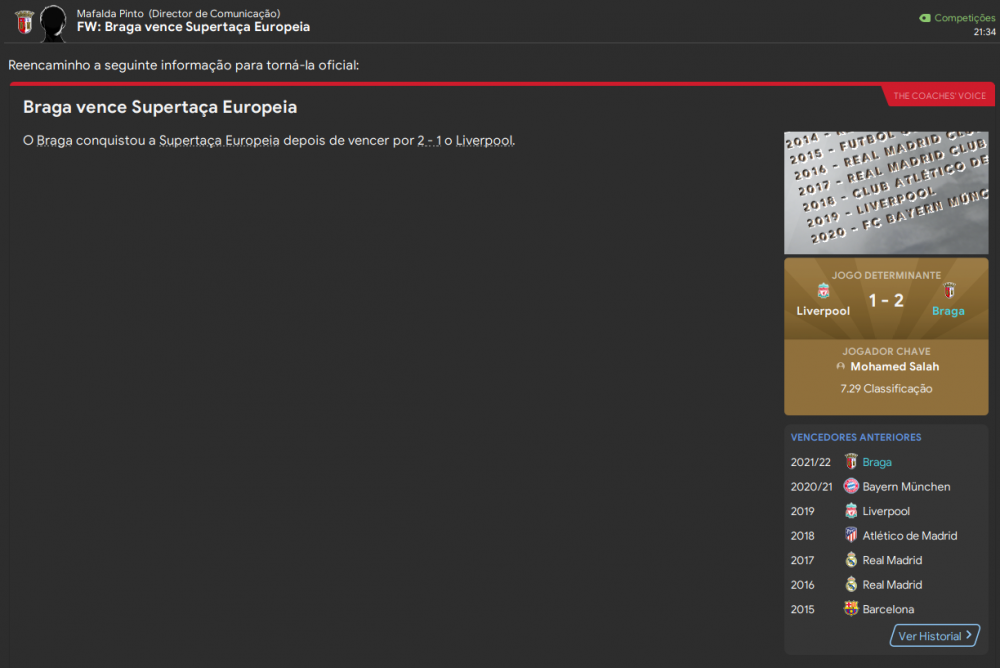This screenshot has width=1000, height=668.
Task: Click Liverpool crest in Jogo Determinante panel
Action: [x=823, y=292]
